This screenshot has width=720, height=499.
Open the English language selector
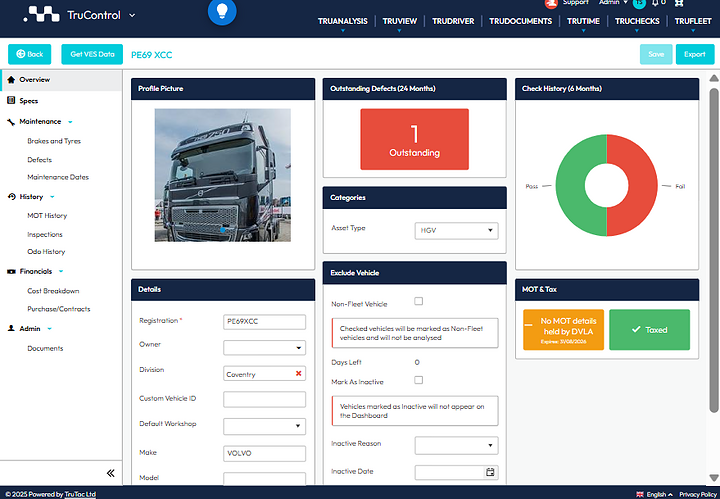coord(659,494)
